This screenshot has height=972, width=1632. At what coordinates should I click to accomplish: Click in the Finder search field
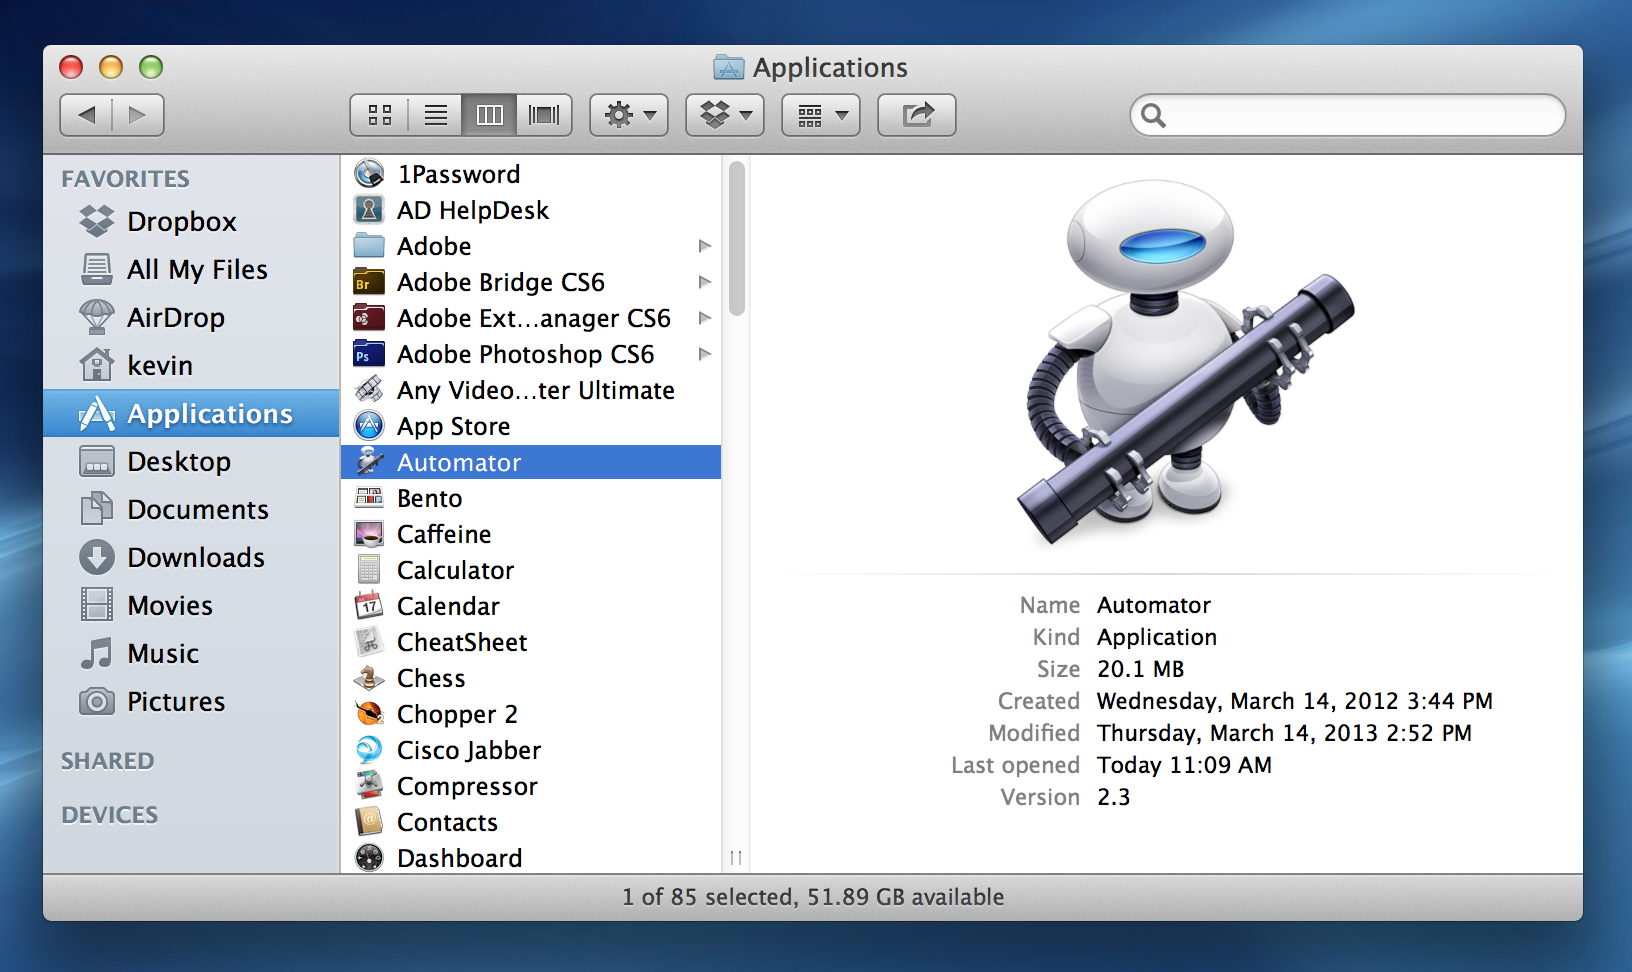(x=1348, y=115)
